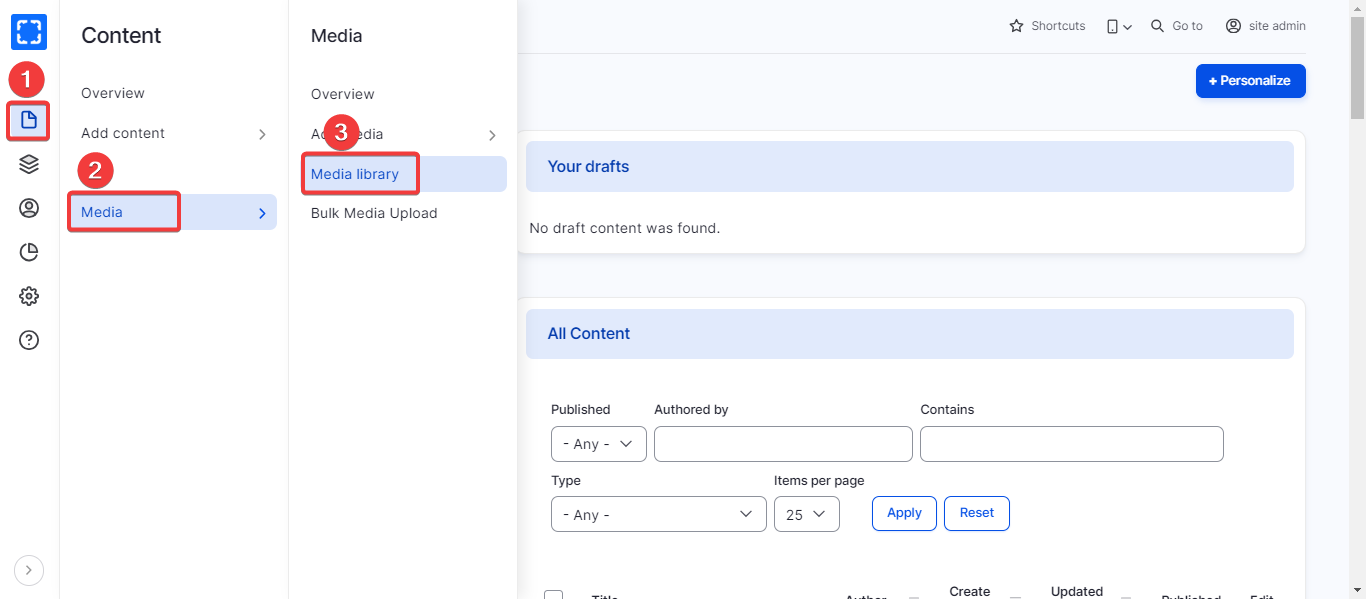Select Media library menu item
Viewport: 1366px width, 599px height.
[355, 174]
